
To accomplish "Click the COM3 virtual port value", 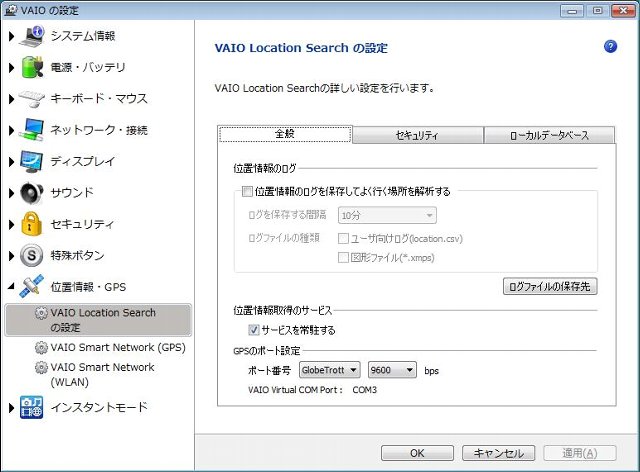I will tap(364, 390).
